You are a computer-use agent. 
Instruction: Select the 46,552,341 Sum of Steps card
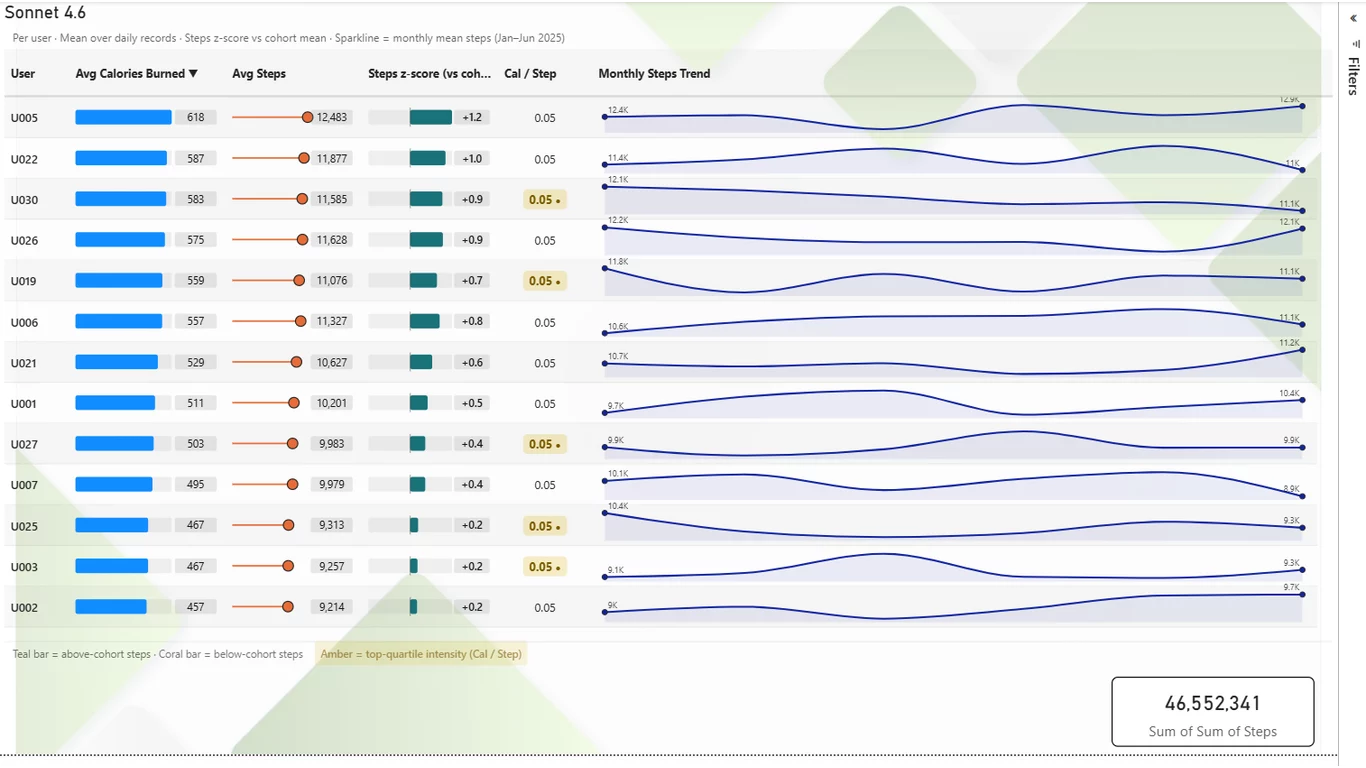(1212, 712)
